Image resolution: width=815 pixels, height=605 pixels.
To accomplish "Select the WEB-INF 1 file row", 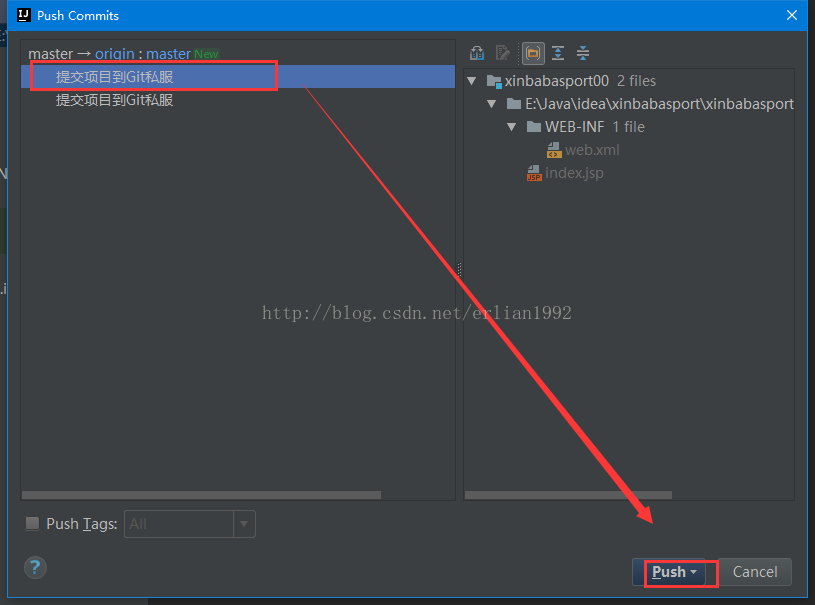I will 595,127.
